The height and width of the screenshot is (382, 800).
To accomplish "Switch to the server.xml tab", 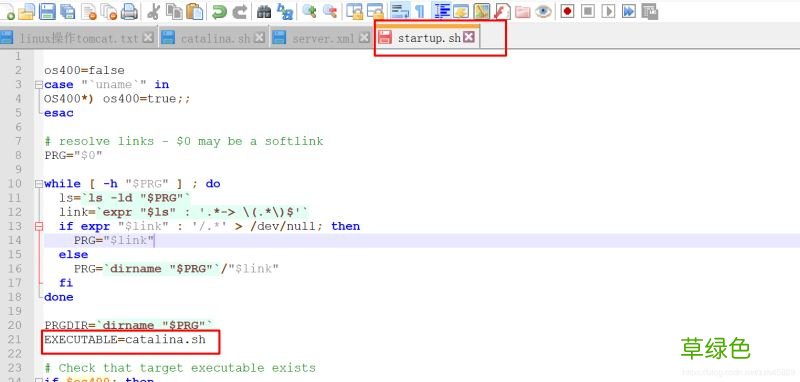I will pos(321,38).
